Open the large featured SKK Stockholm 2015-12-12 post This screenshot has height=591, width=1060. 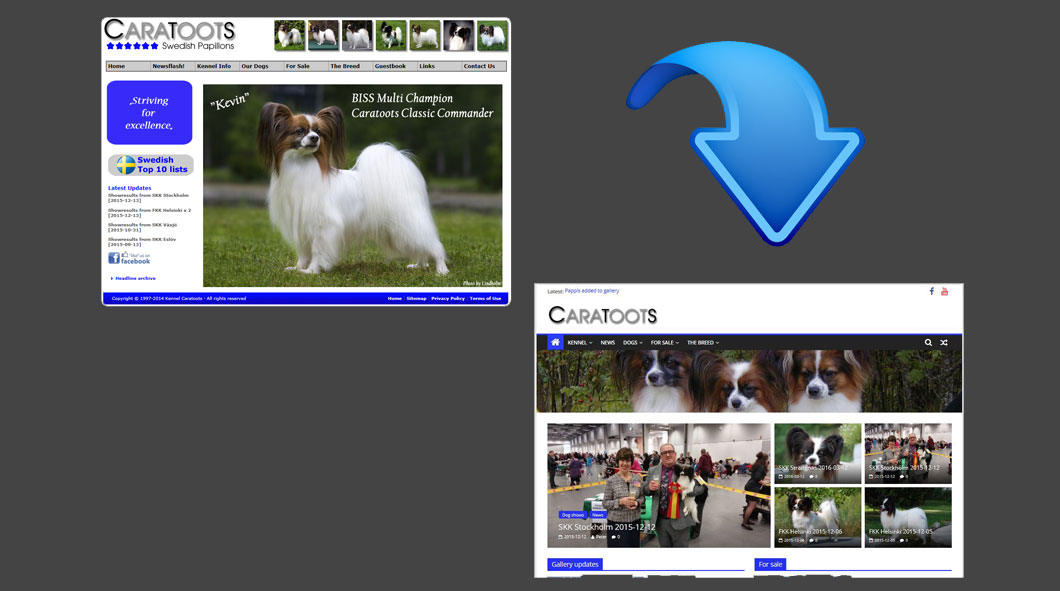[x=658, y=486]
